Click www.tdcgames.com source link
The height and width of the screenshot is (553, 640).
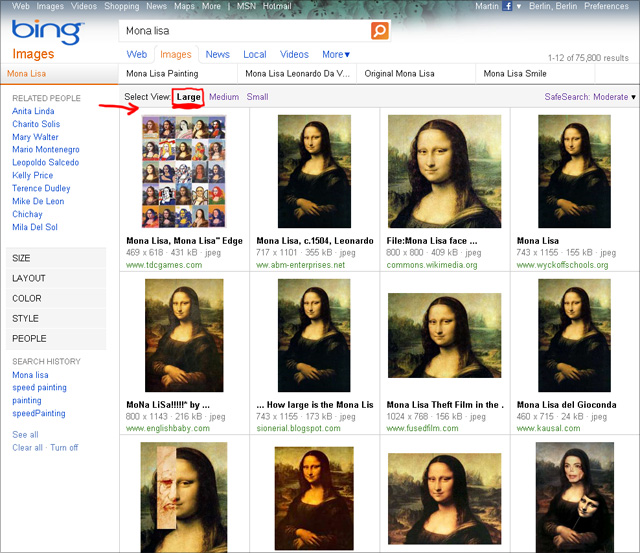(164, 265)
